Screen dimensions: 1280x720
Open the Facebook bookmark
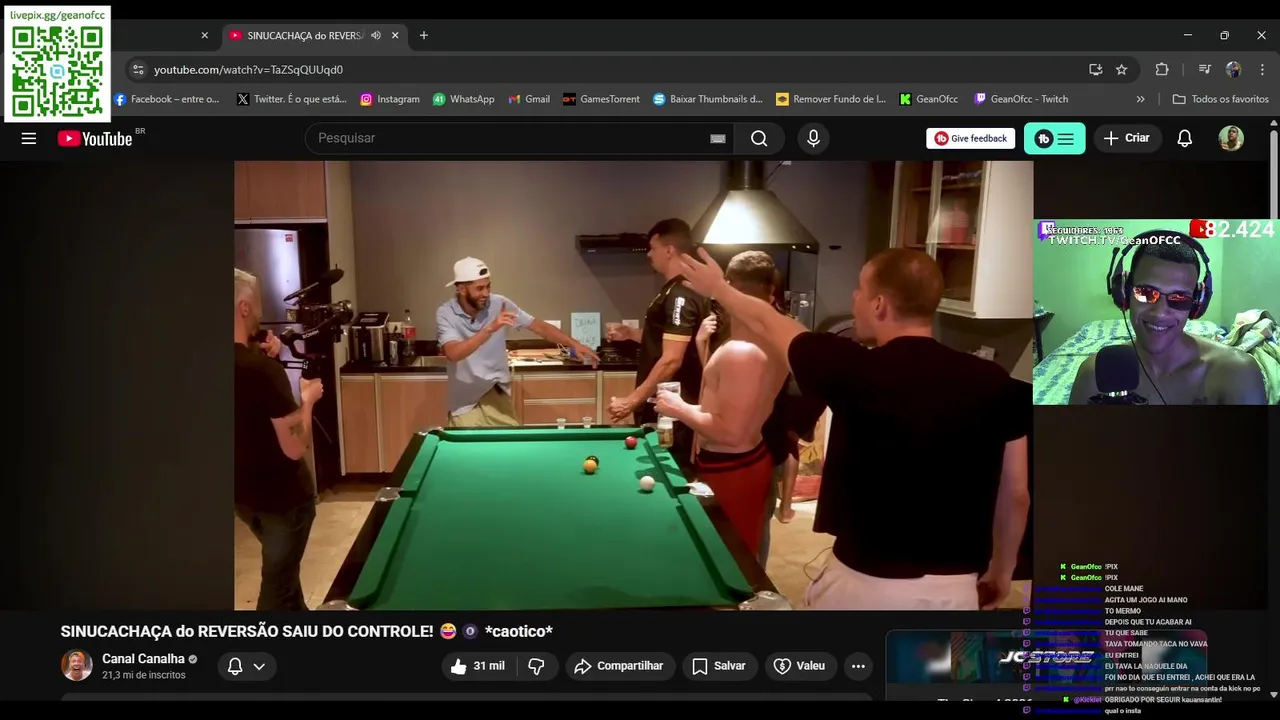point(167,99)
